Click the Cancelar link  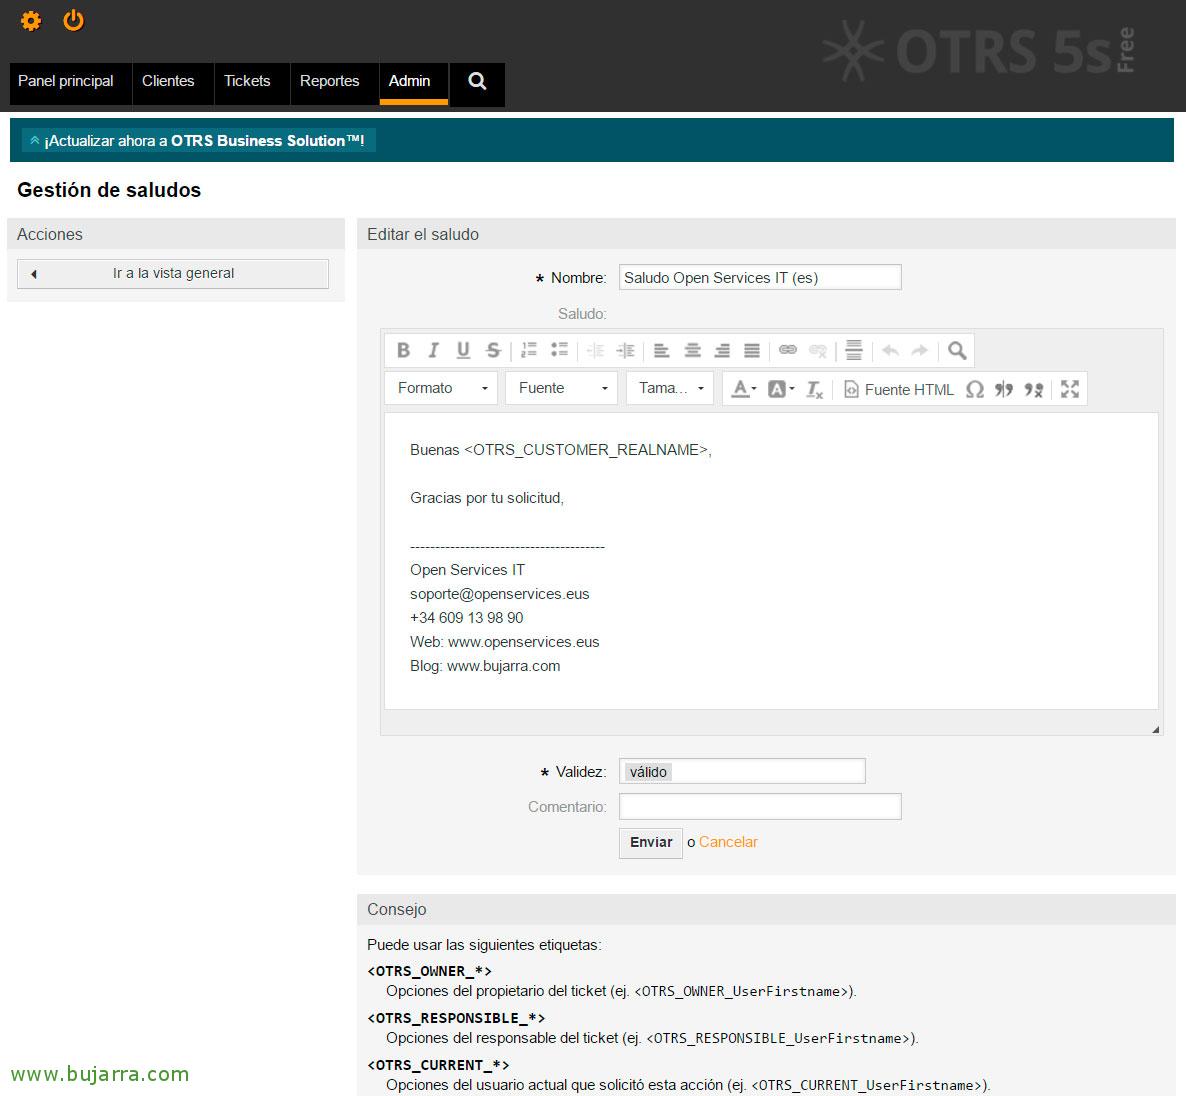coord(728,842)
